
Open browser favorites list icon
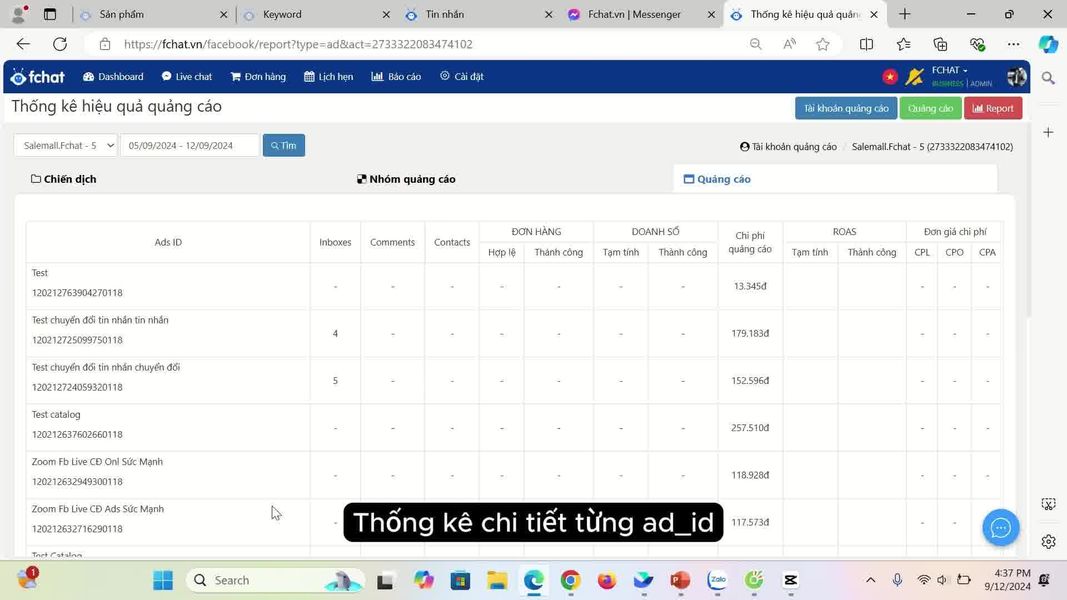[904, 44]
